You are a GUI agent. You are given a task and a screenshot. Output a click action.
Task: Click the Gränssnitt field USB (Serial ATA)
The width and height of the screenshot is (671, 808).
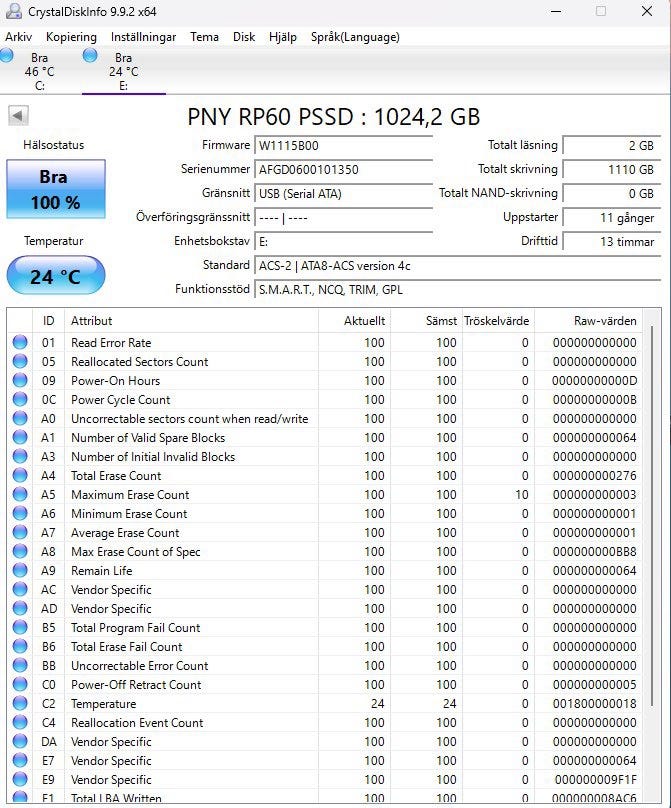click(x=343, y=194)
